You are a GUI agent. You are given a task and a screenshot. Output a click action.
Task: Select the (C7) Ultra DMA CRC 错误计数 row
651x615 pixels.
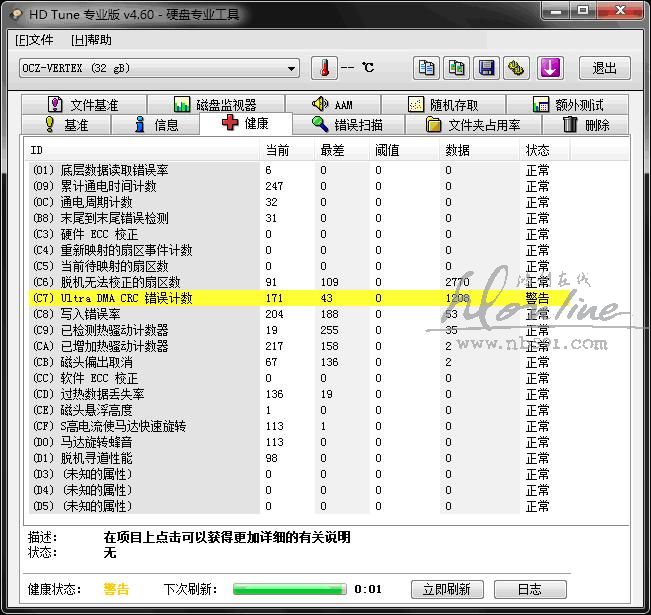click(x=299, y=298)
